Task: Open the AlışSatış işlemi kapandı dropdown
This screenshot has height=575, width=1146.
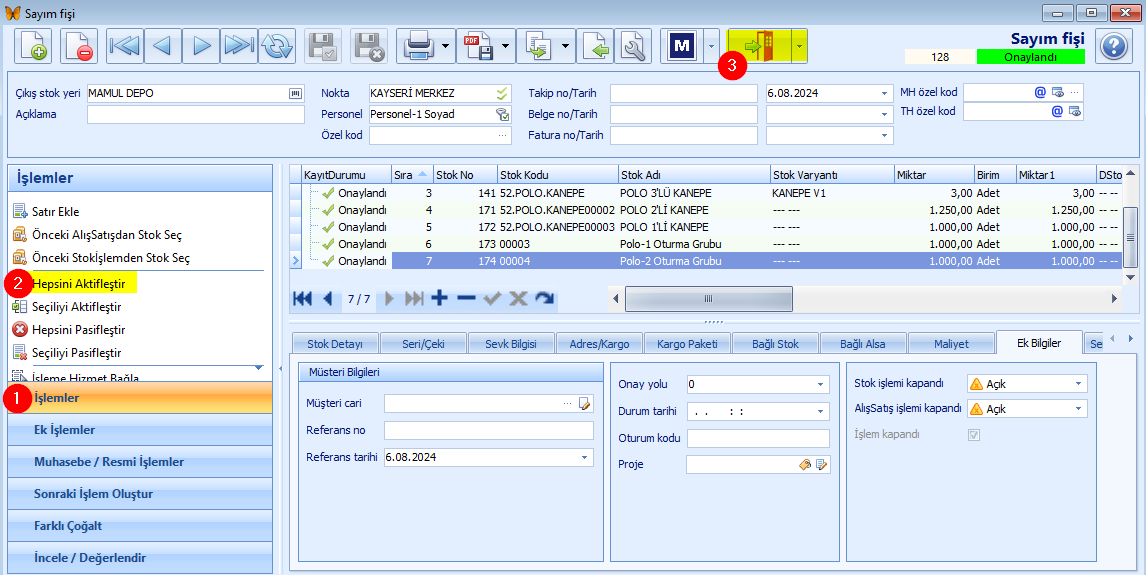Action: point(1079,409)
